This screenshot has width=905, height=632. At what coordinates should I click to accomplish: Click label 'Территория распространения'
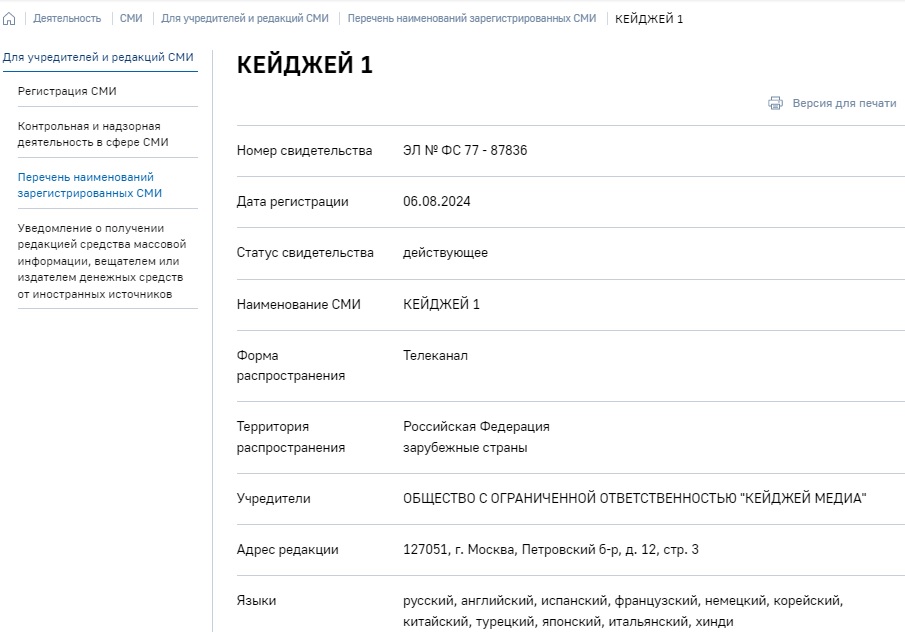[x=291, y=437]
